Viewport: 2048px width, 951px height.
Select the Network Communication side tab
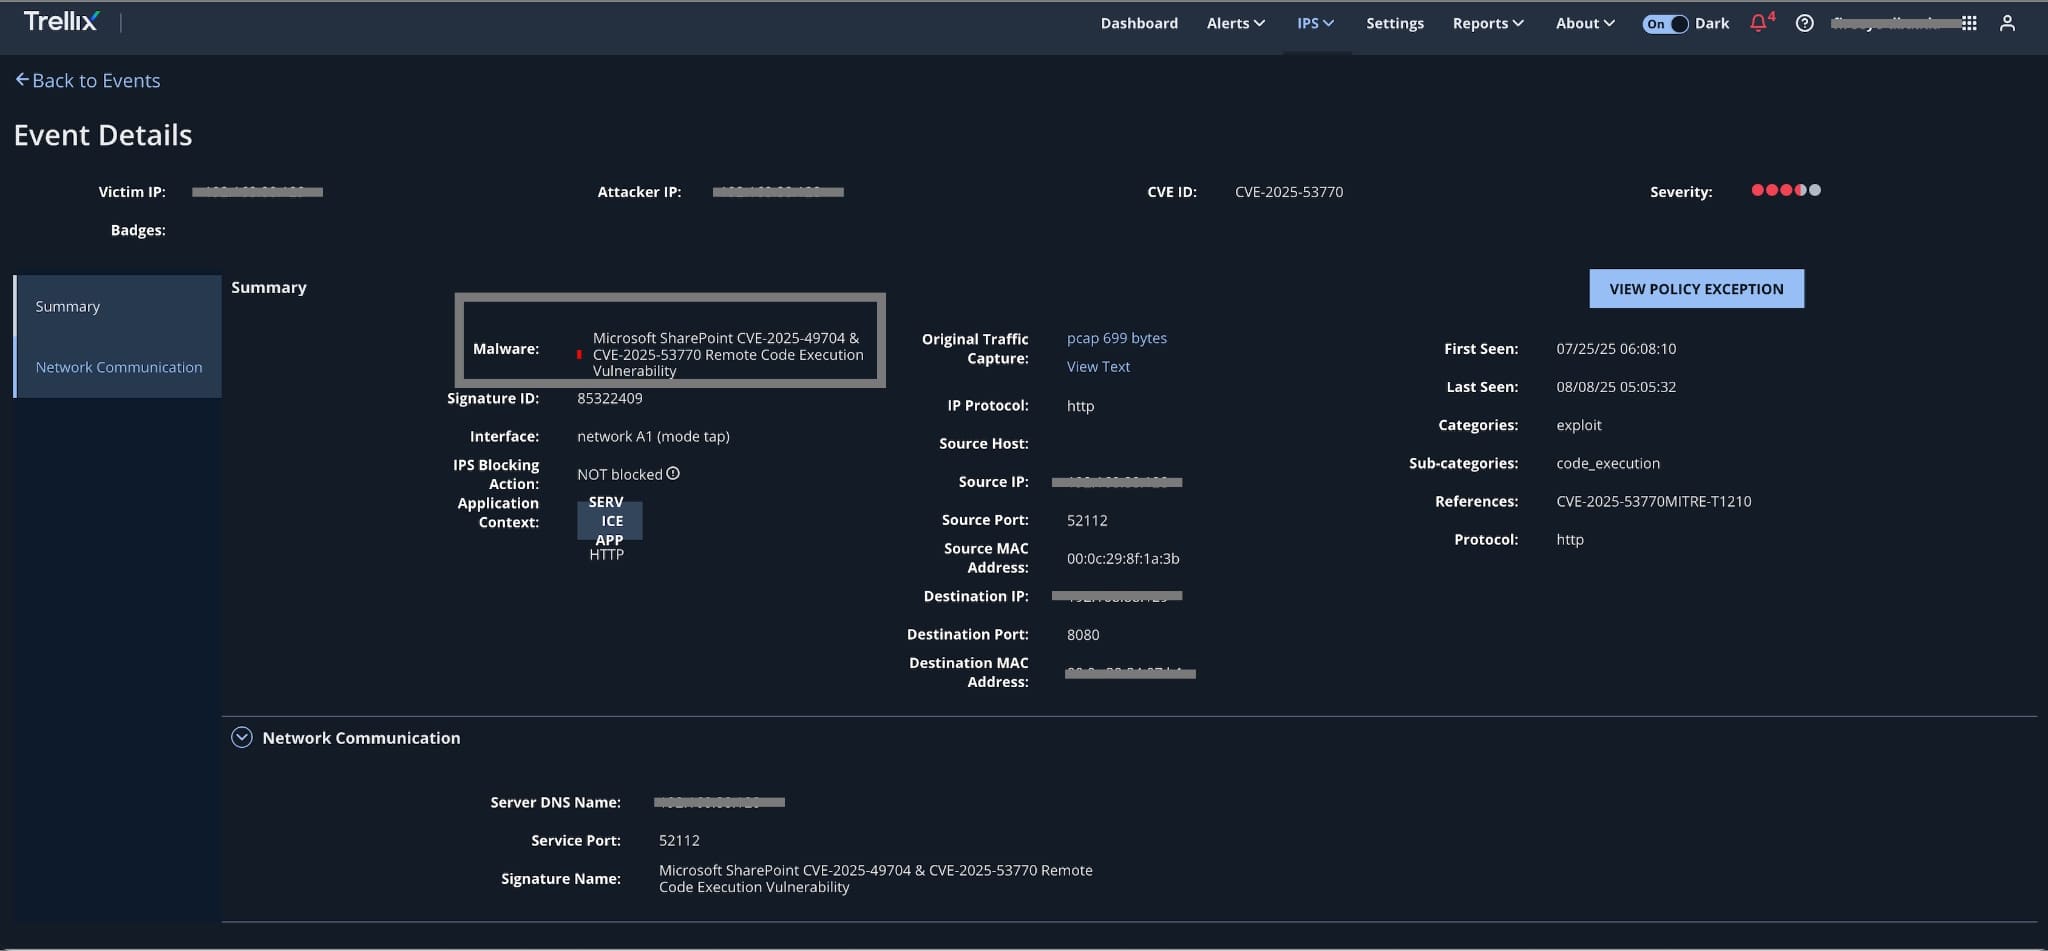[x=118, y=367]
